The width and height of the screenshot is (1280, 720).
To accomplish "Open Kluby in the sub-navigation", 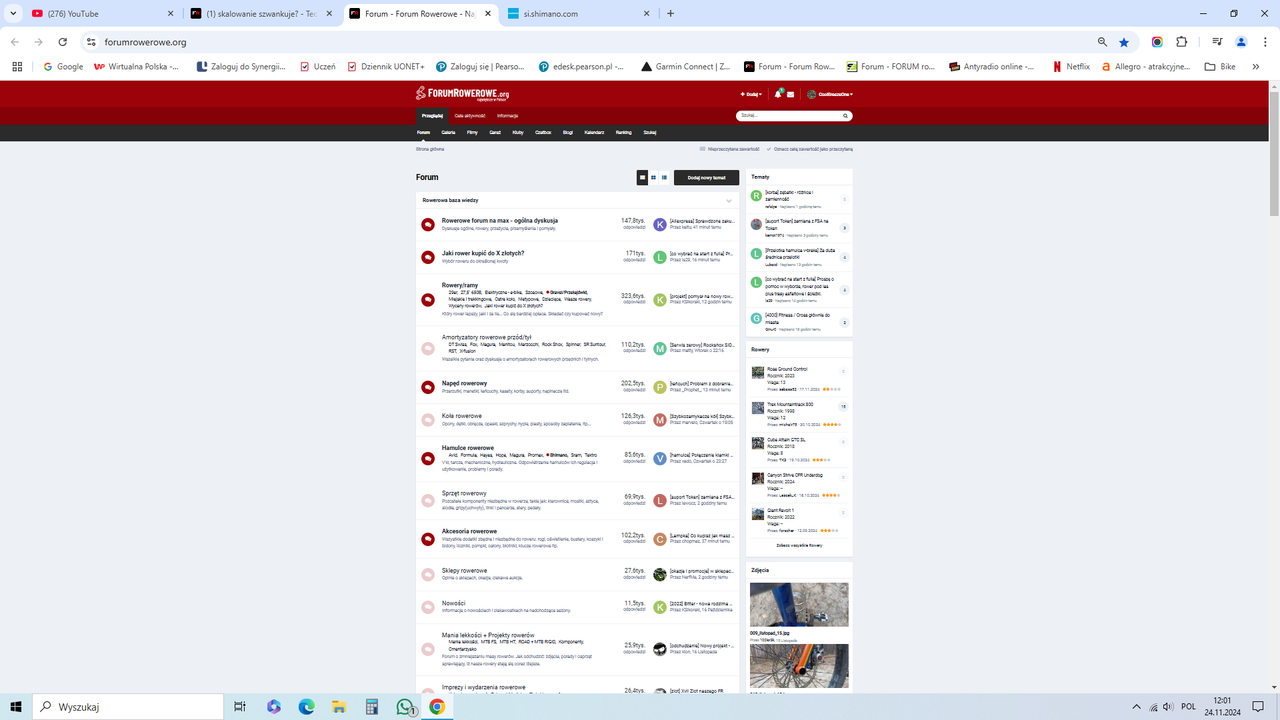I will 518,132.
